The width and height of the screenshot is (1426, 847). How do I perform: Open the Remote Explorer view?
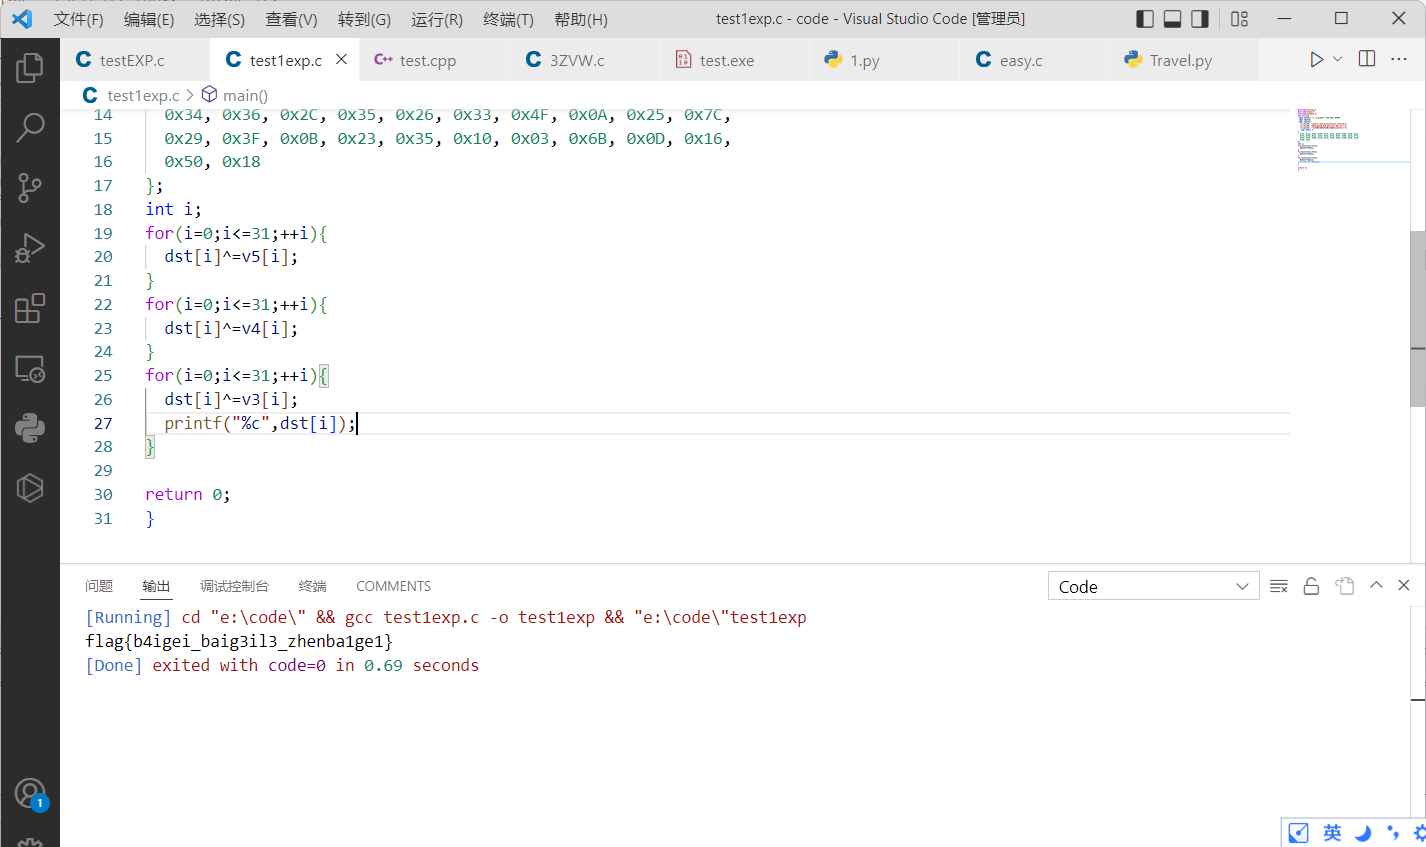(x=30, y=368)
